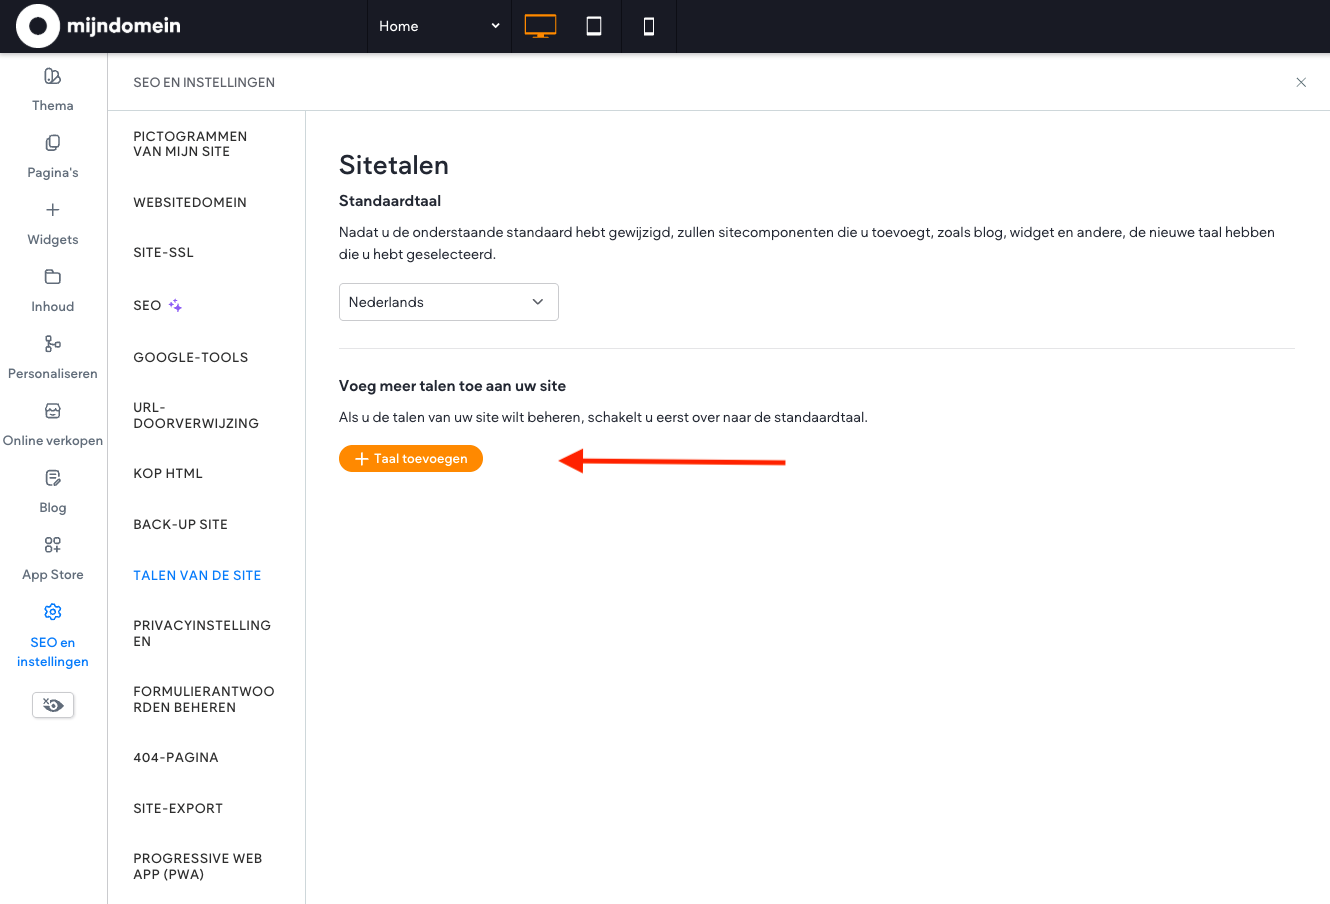
Task: Select Google-Tools in settings menu
Action: 191,357
